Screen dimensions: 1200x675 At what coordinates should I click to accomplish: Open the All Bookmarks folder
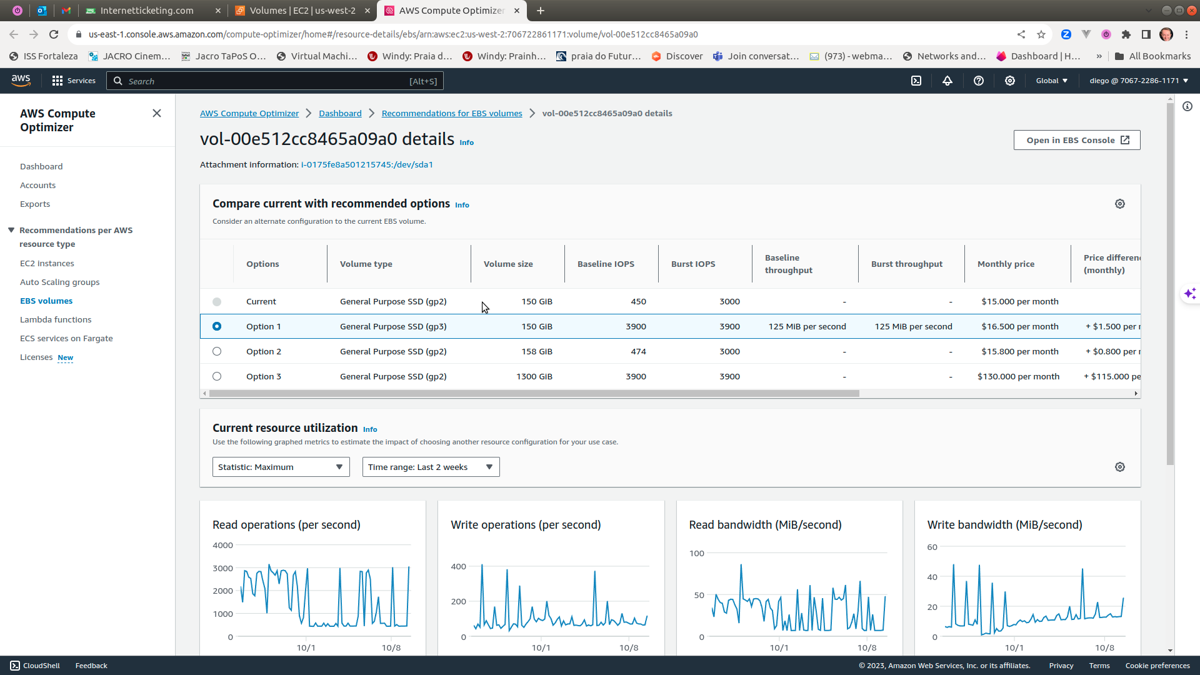[x=1153, y=56]
